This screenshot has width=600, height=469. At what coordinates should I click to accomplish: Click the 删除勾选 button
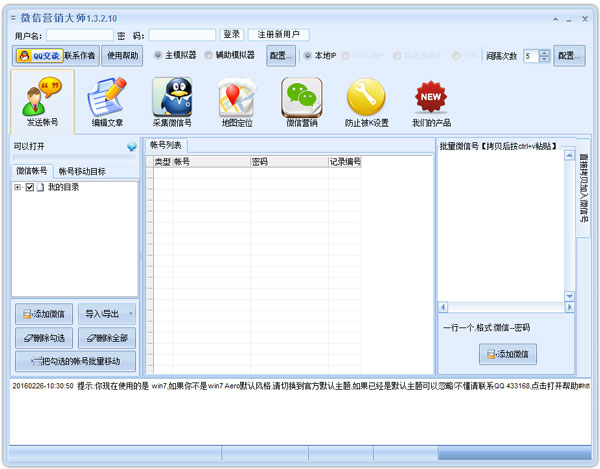click(x=44, y=338)
